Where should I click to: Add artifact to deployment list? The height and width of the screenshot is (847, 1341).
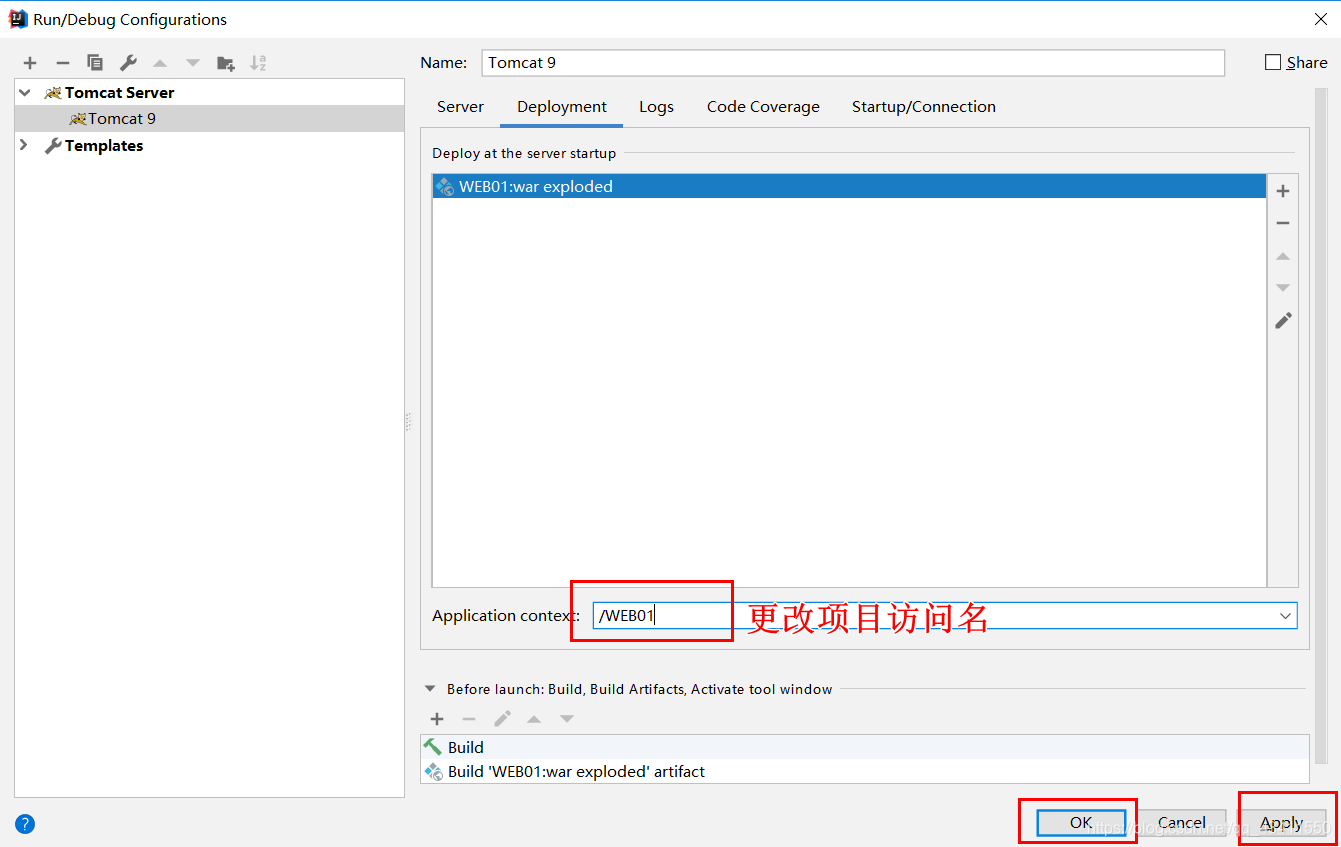(x=1283, y=191)
